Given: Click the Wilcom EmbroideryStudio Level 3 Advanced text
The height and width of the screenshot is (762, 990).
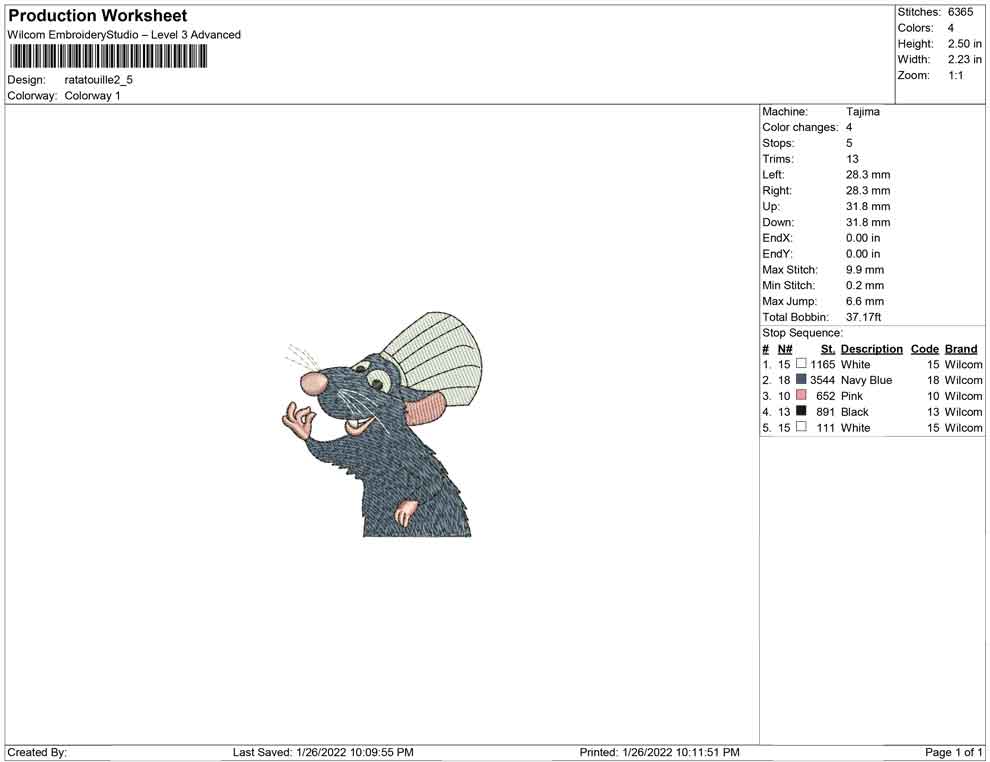Looking at the screenshot, I should click(x=124, y=35).
